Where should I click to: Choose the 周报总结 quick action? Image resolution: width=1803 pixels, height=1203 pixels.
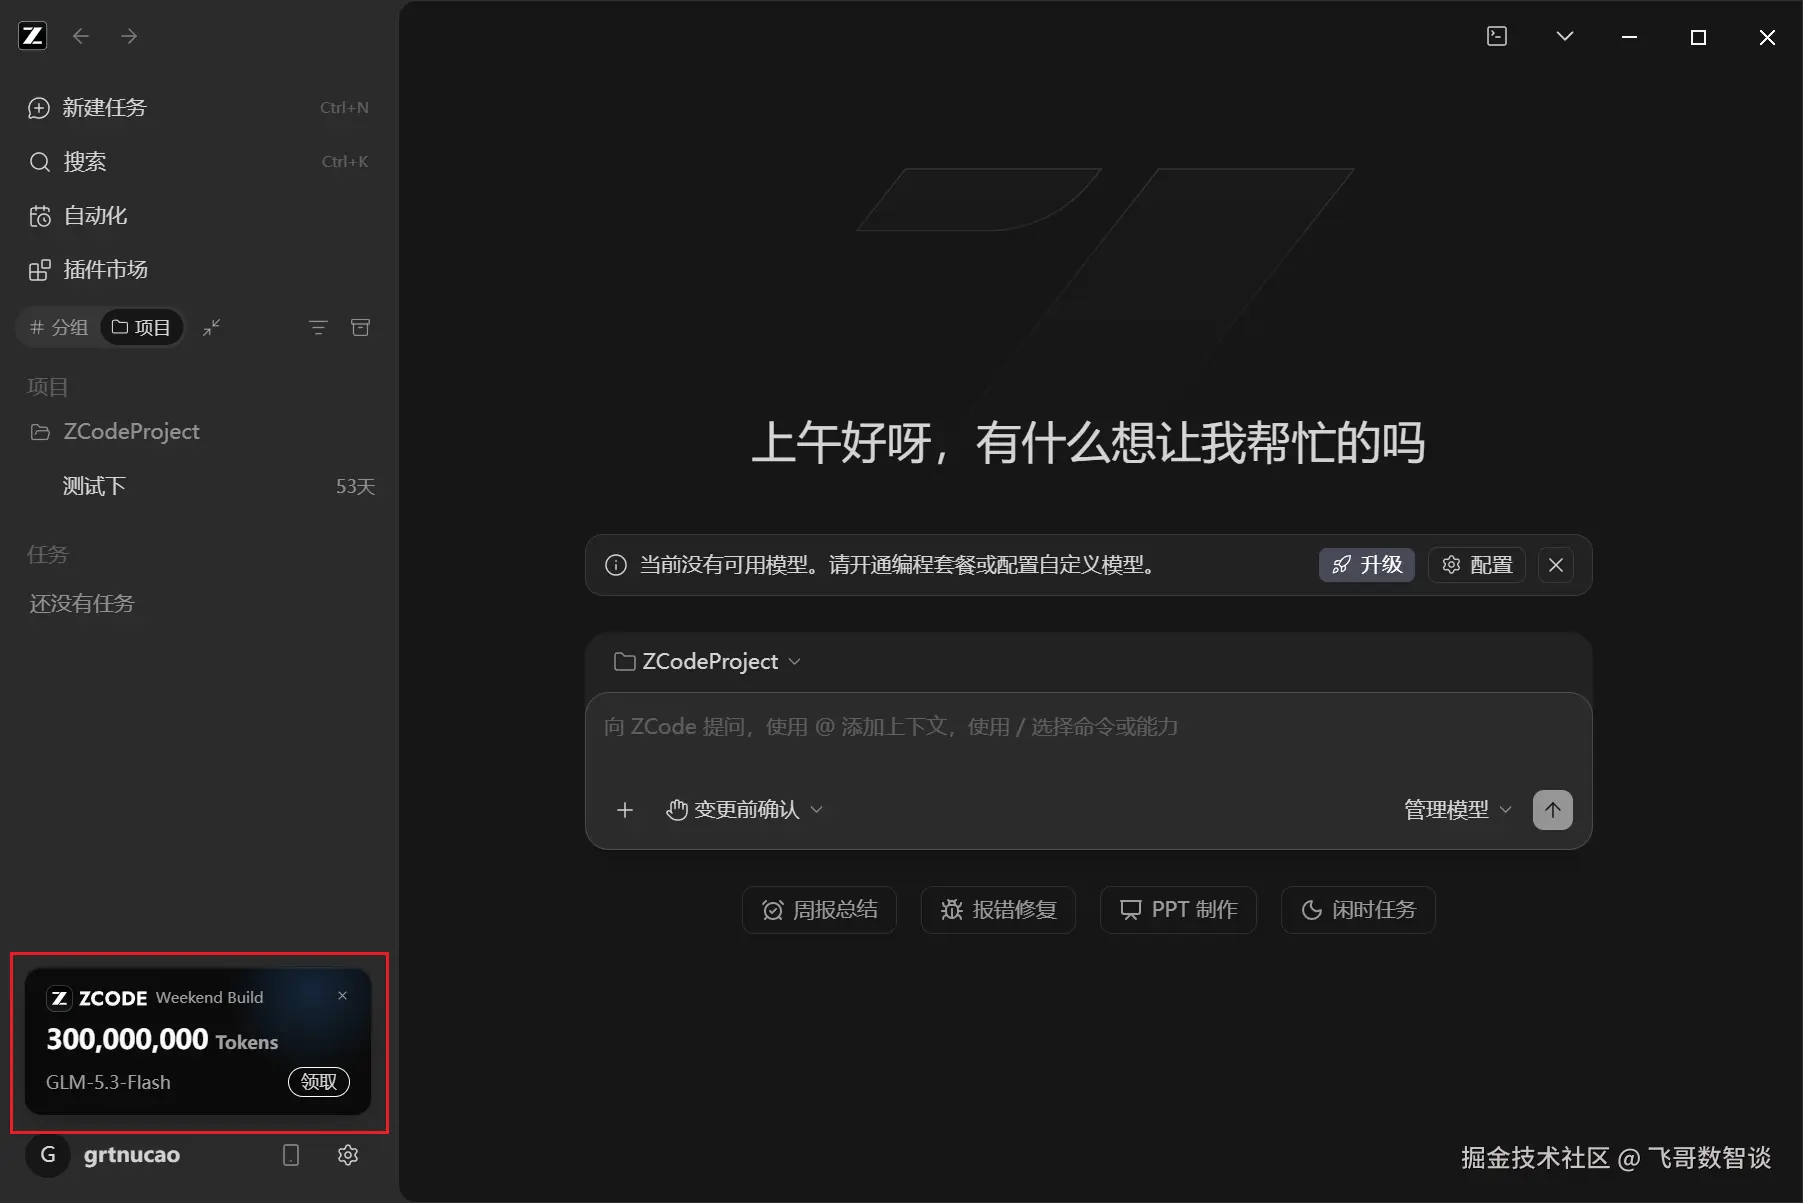[x=819, y=910]
